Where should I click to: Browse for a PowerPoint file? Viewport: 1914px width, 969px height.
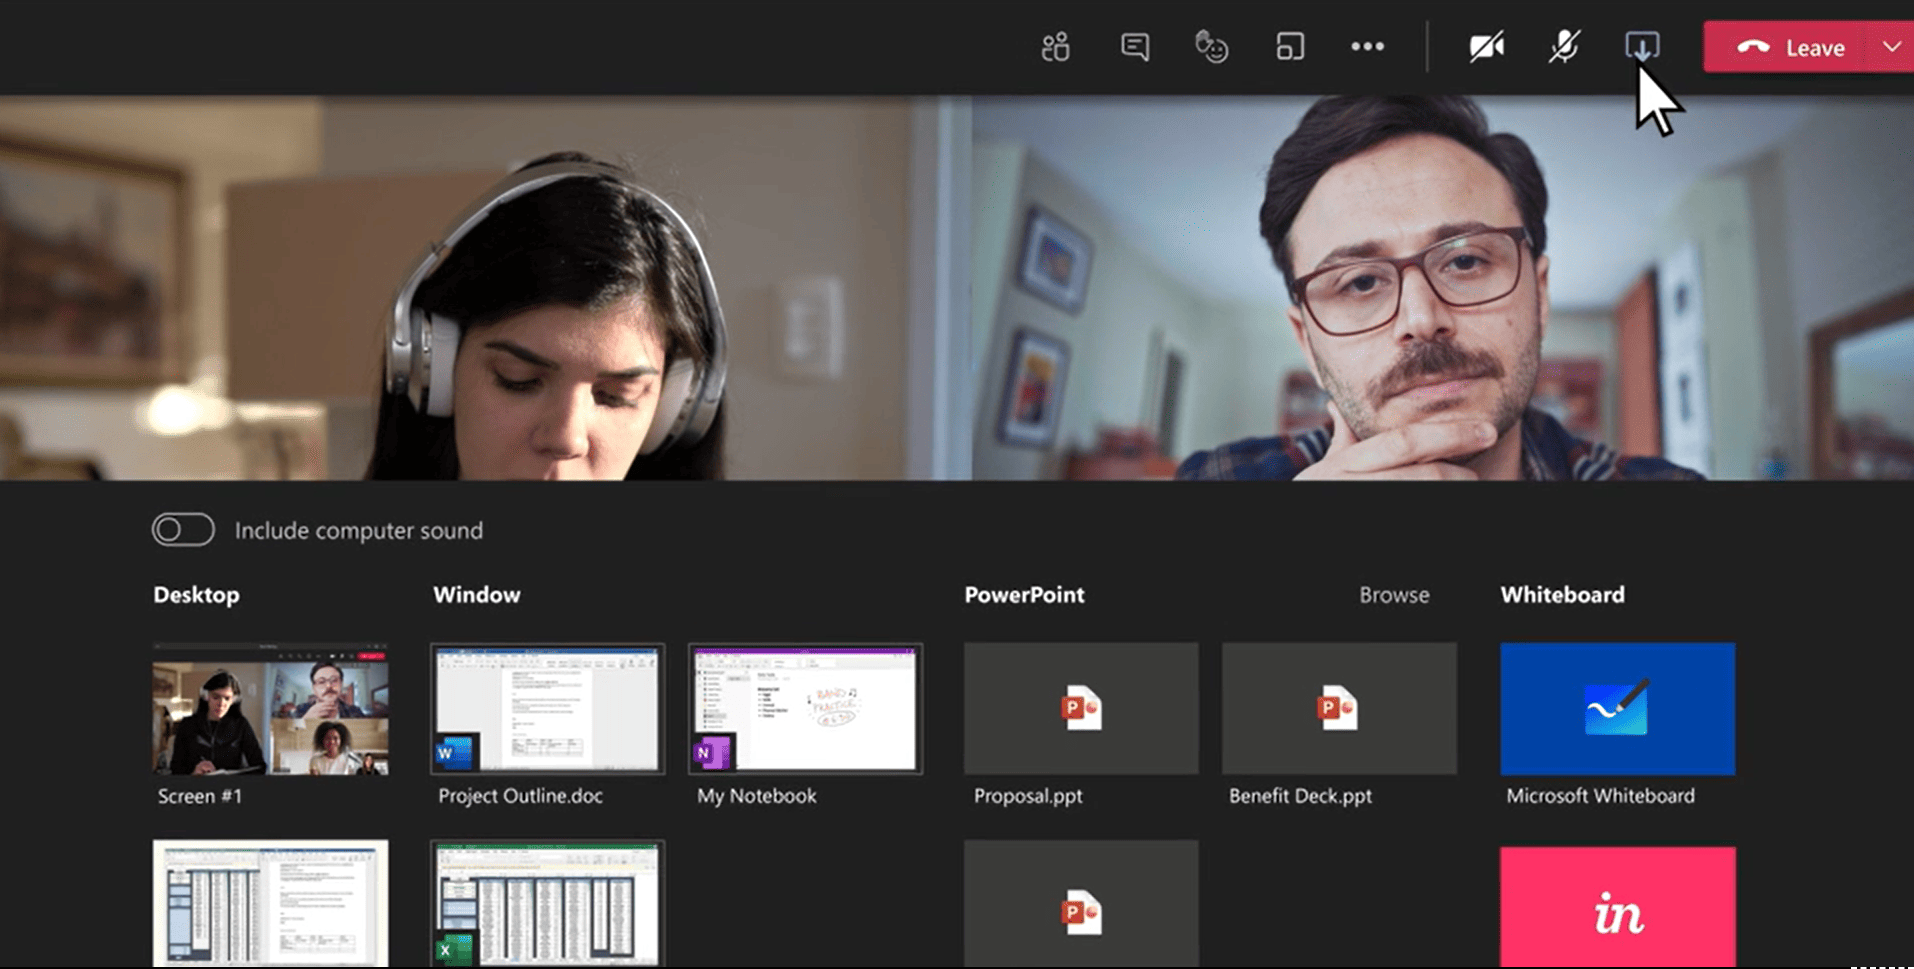(1393, 595)
